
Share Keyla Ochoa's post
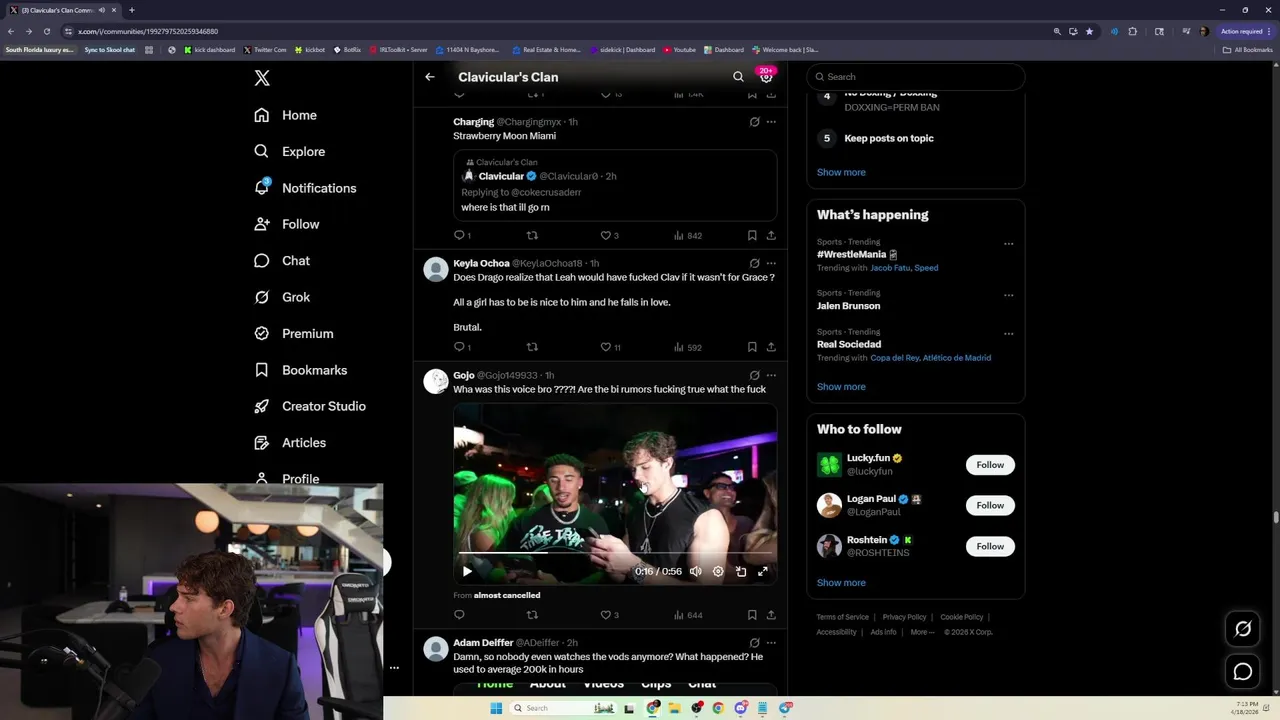(771, 347)
